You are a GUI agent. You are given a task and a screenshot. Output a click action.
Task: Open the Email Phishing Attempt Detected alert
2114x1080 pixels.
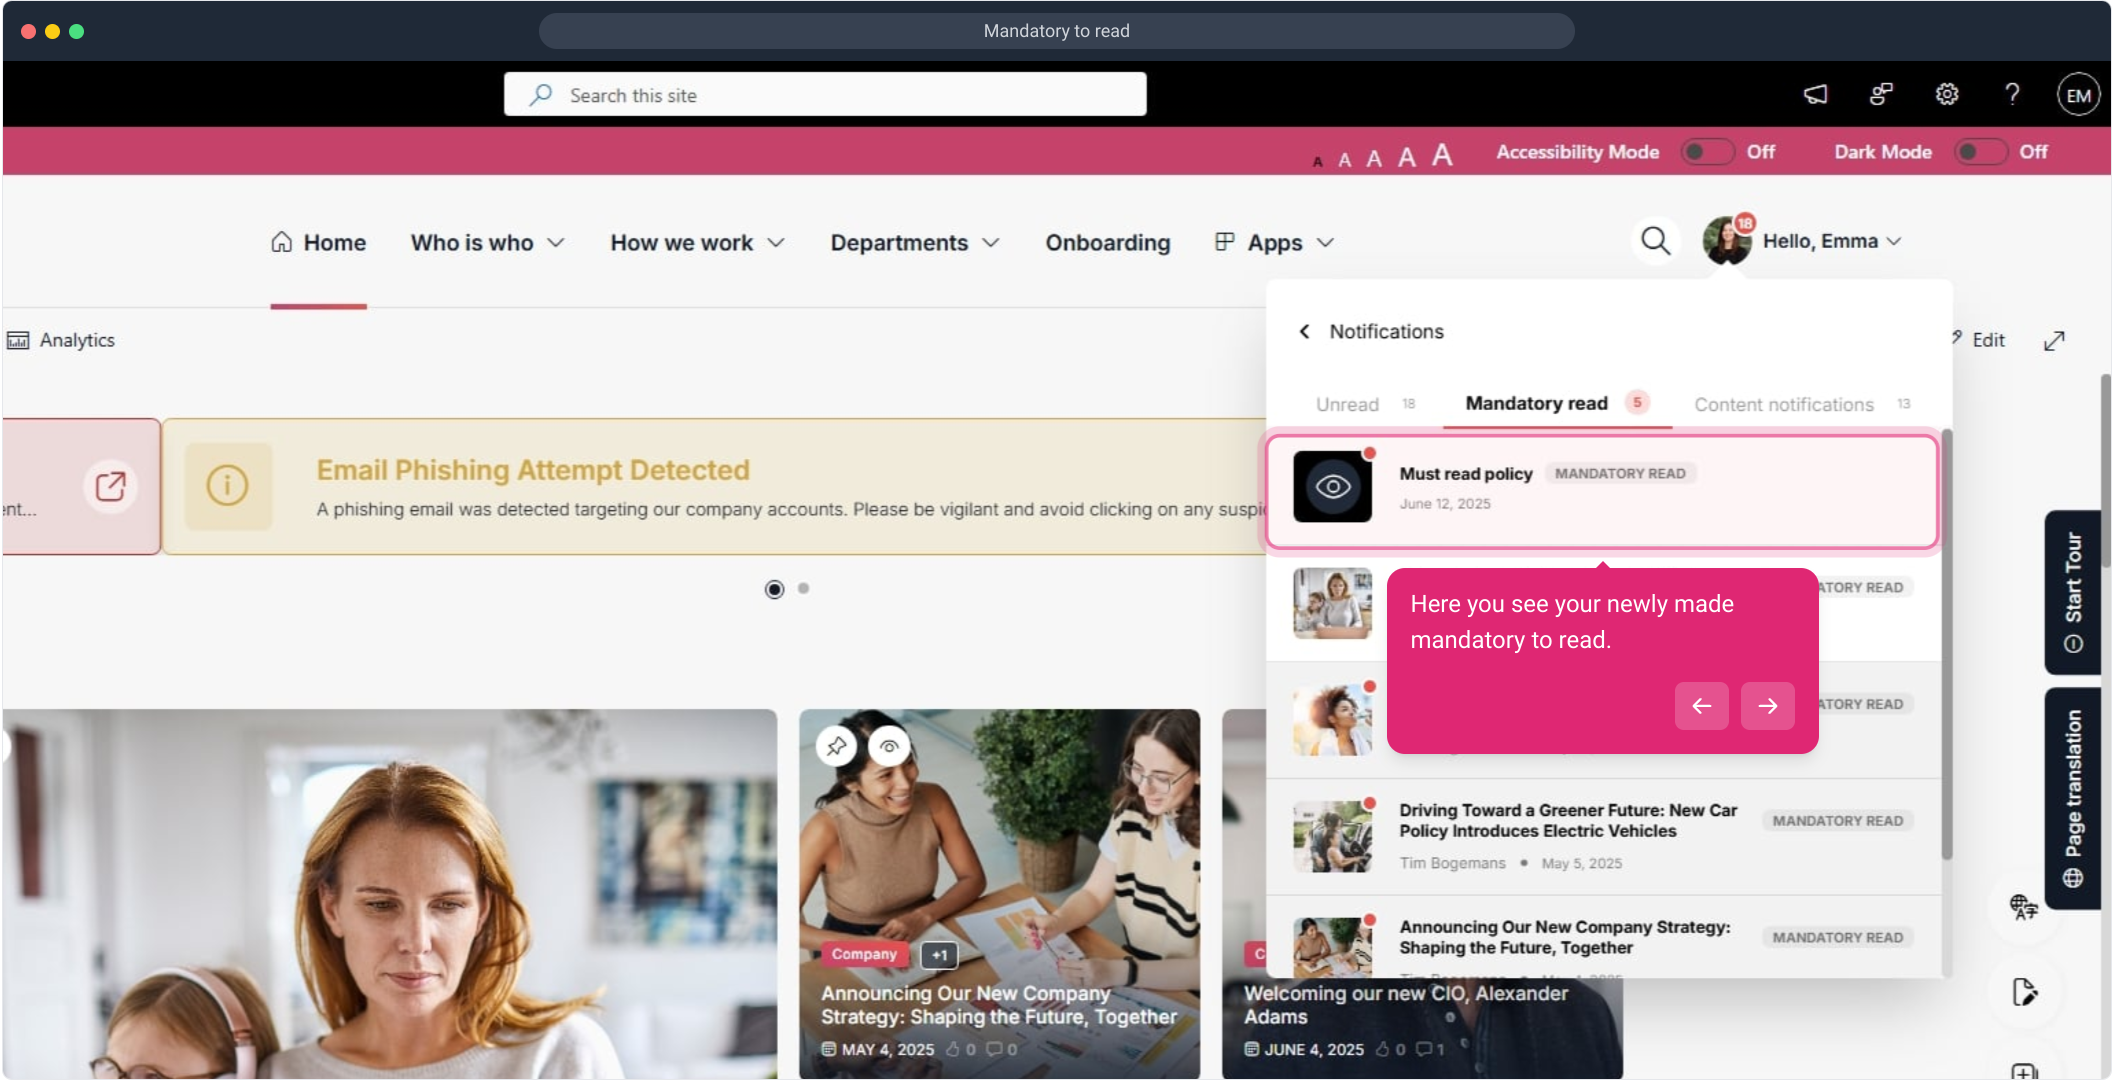[714, 486]
